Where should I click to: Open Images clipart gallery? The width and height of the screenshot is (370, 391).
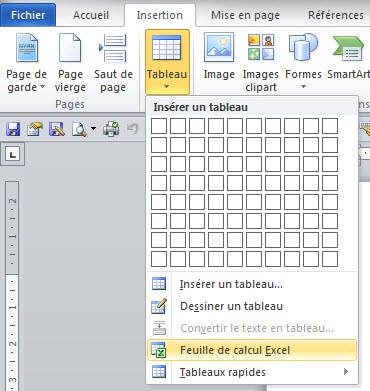(261, 63)
